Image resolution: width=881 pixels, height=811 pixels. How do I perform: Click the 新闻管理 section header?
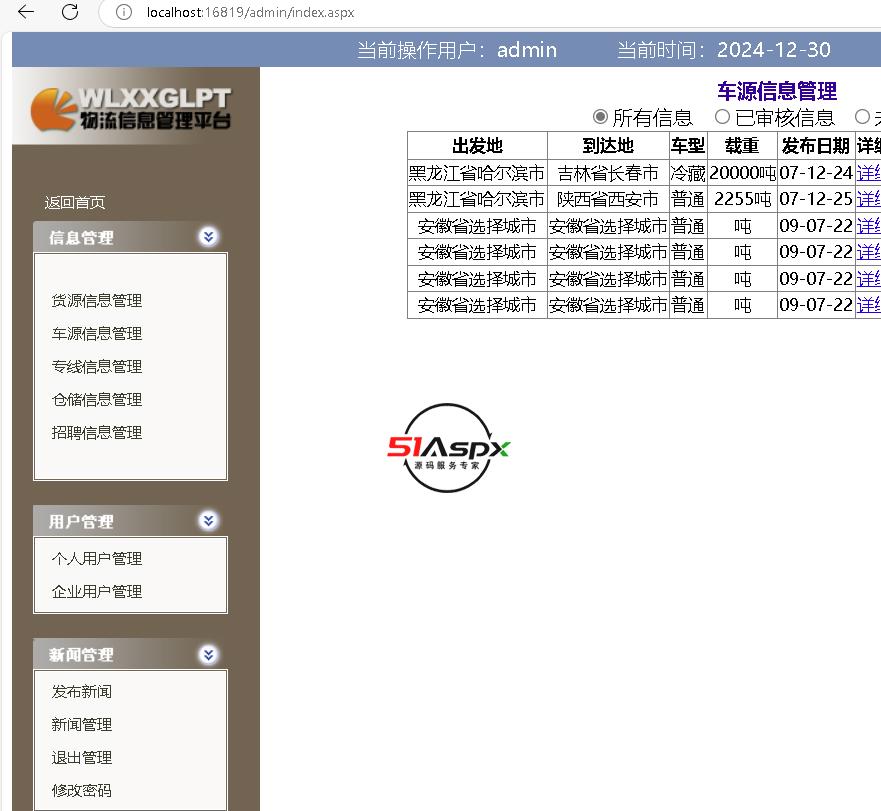click(130, 654)
